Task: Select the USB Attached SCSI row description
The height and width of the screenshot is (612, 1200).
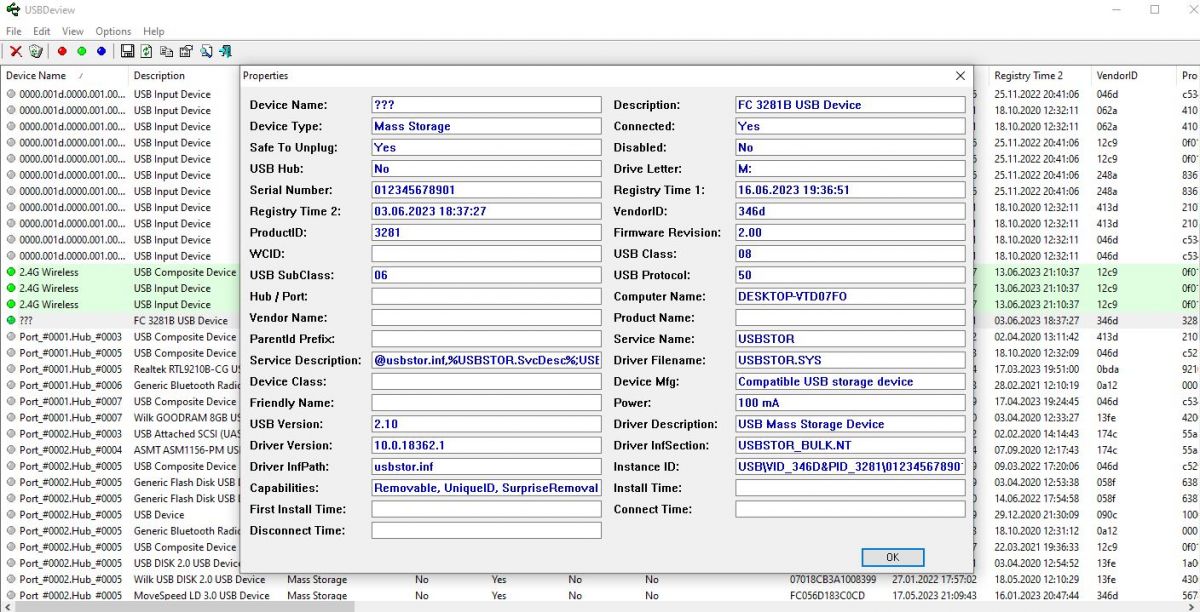Action: (188, 434)
